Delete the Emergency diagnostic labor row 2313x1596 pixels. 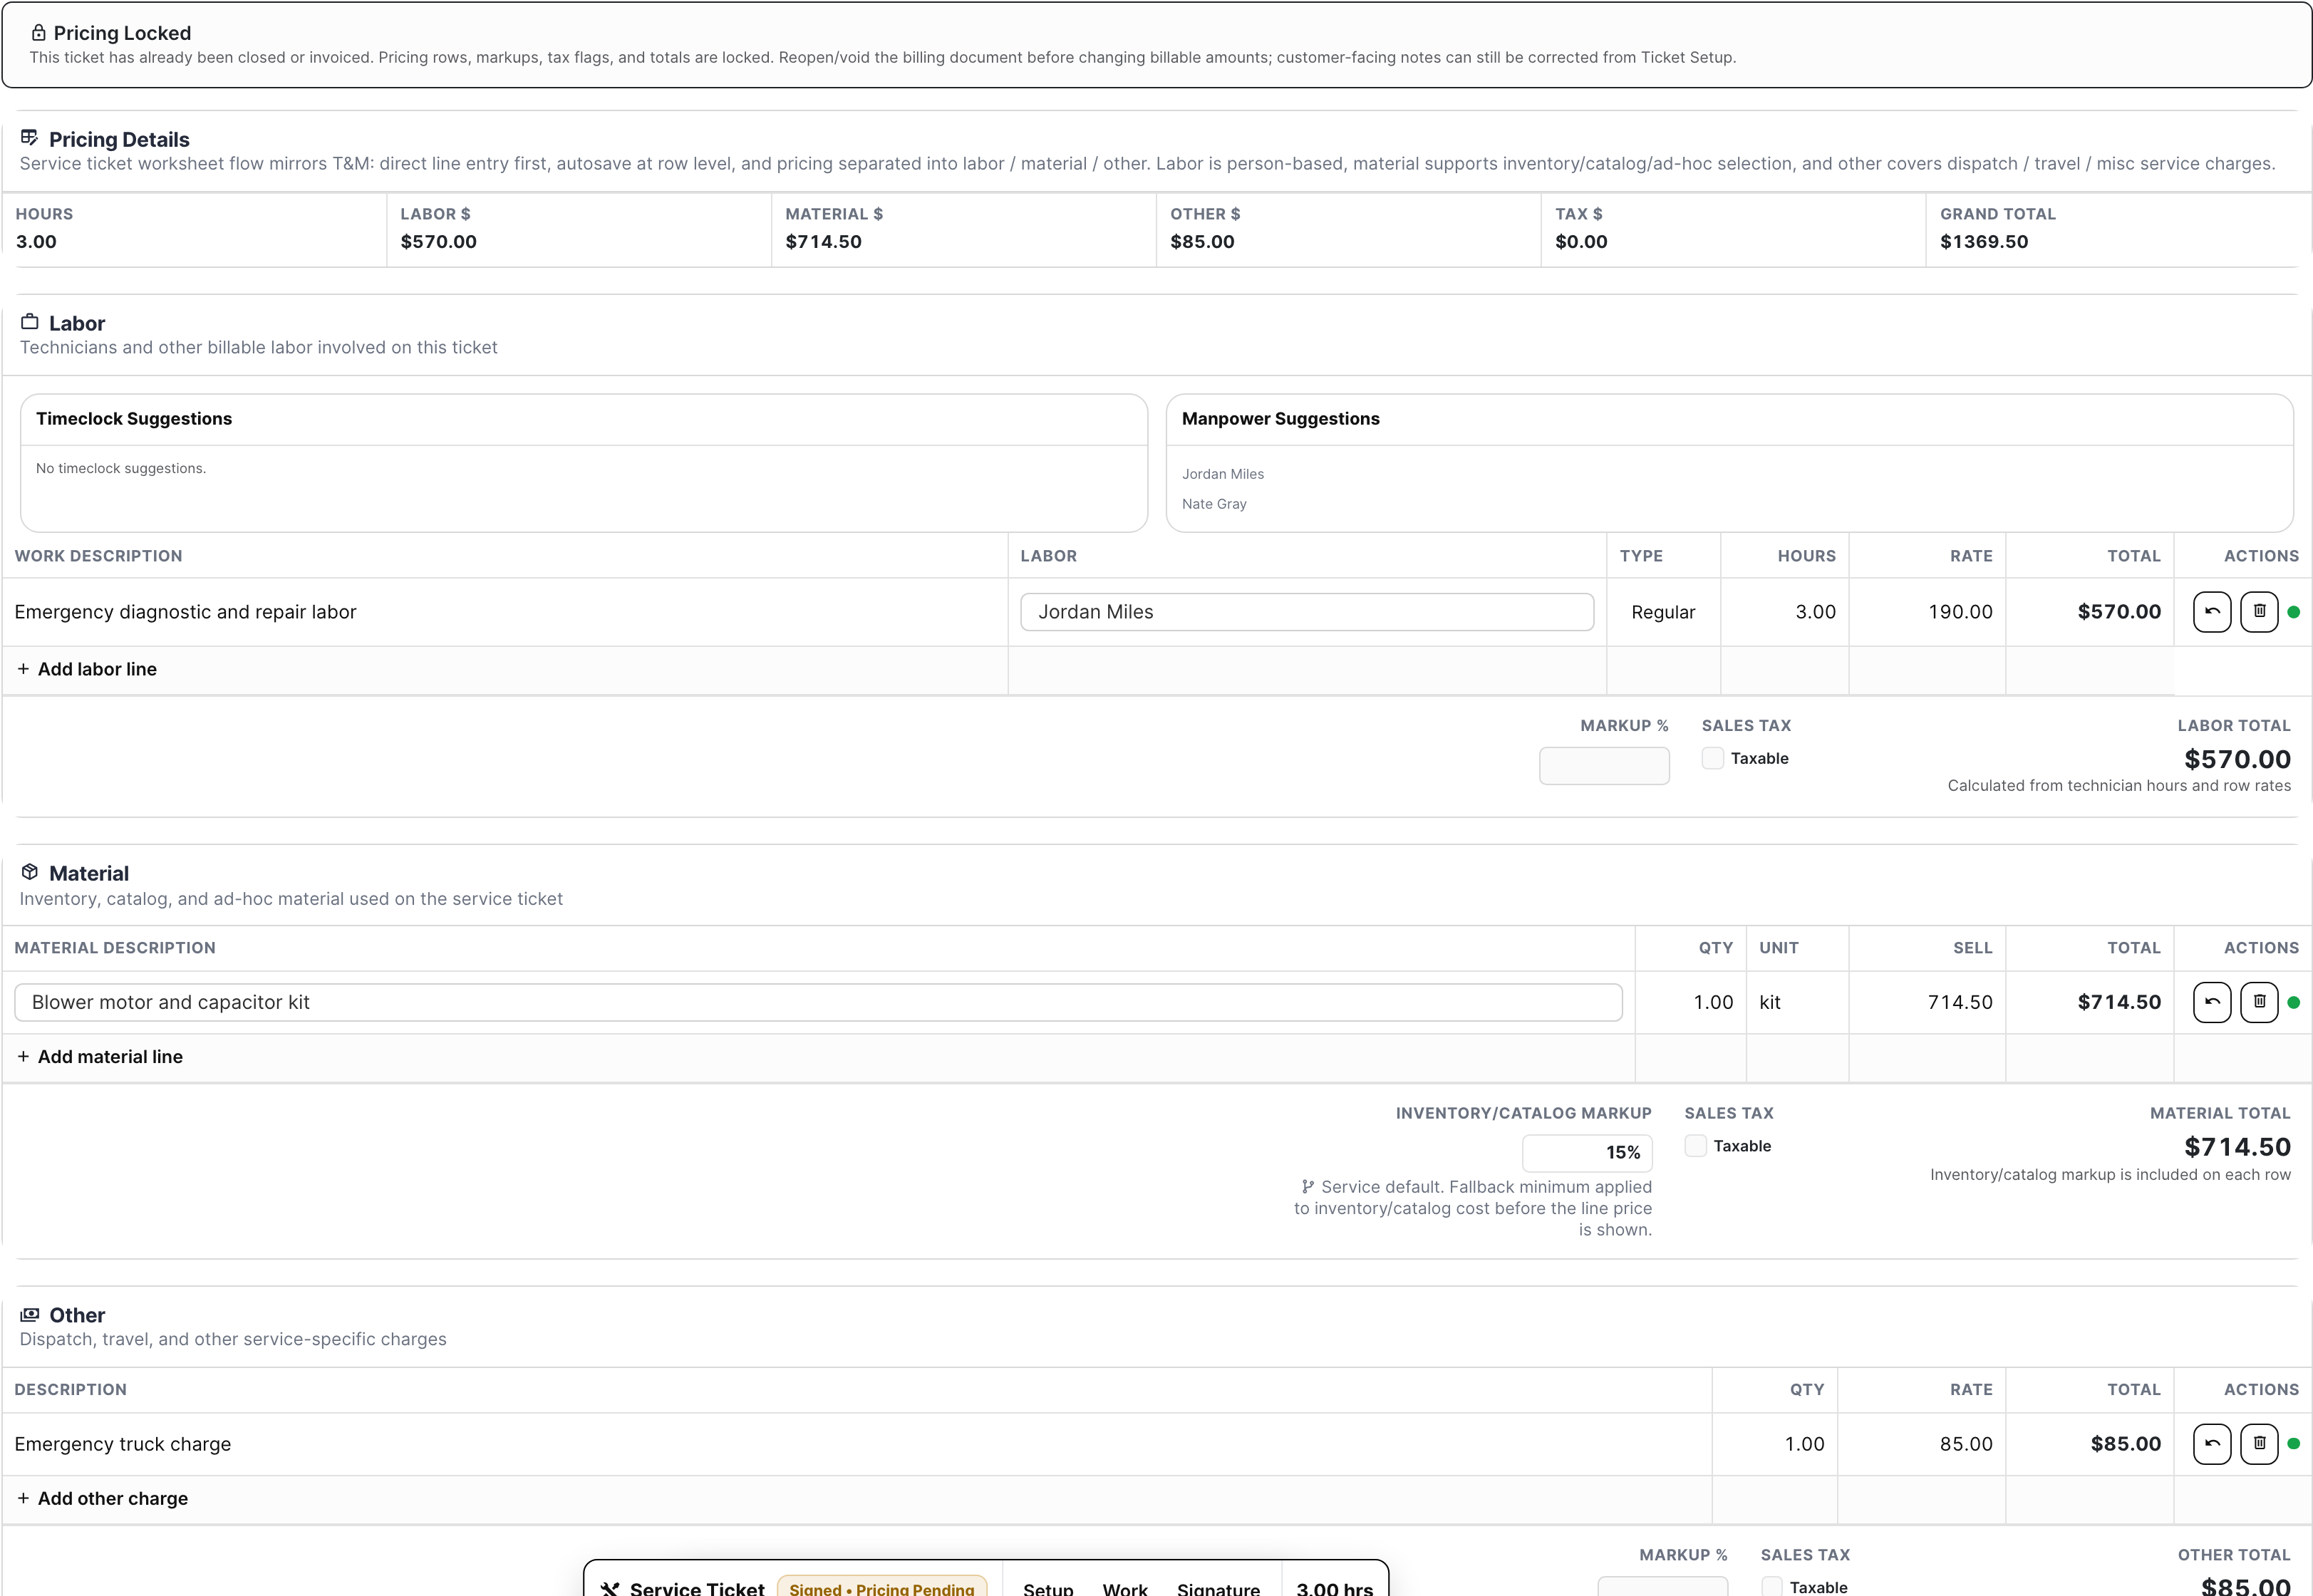tap(2259, 611)
